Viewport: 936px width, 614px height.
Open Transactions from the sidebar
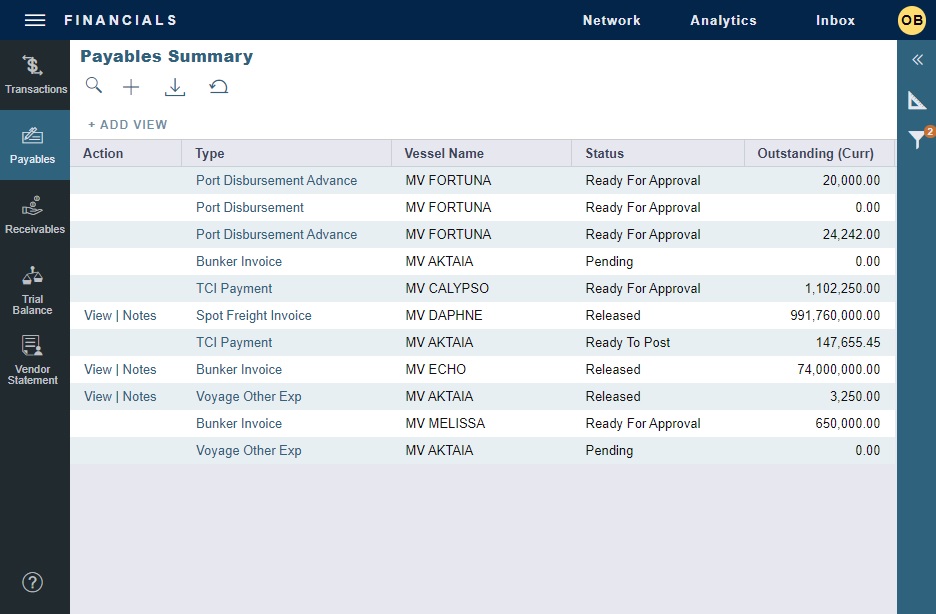click(34, 73)
